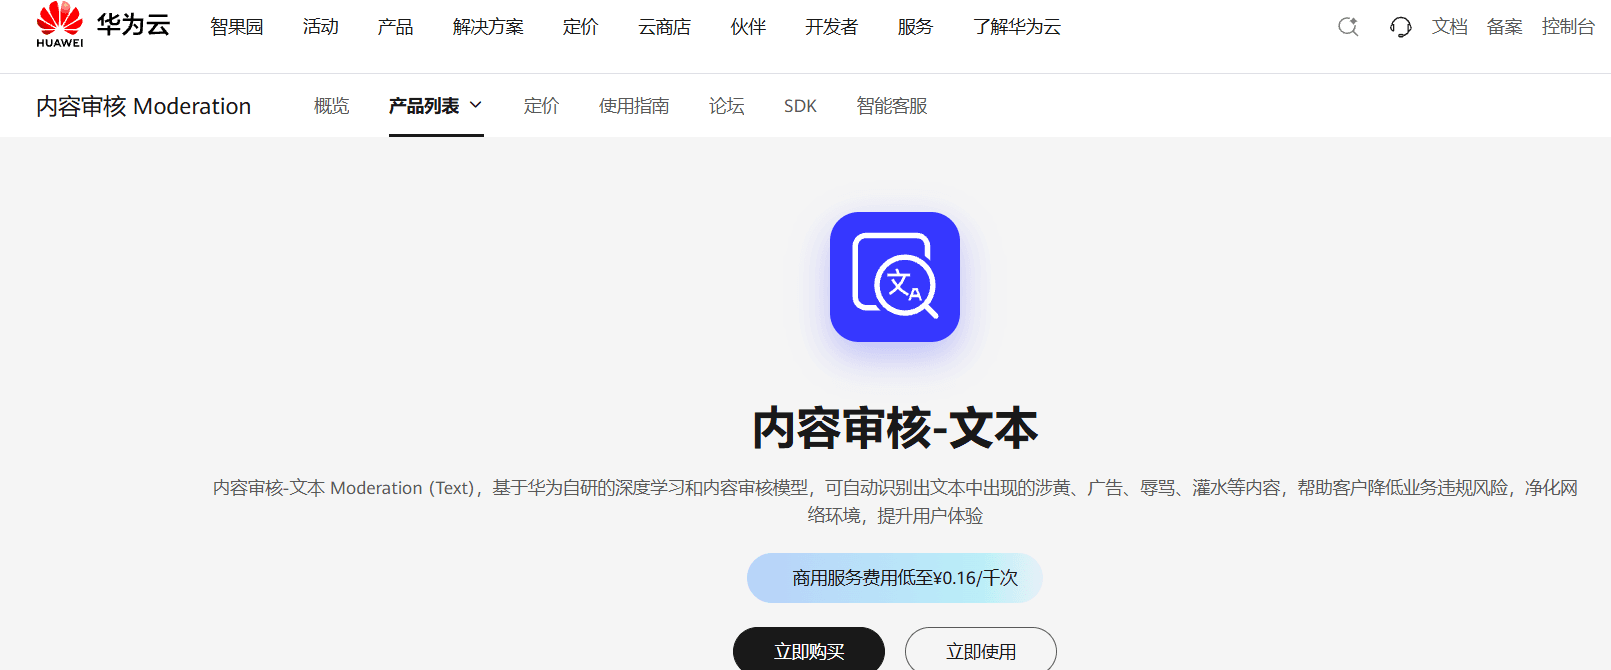Click the Huawei Cloud logo
The image size is (1611, 670).
point(103,25)
